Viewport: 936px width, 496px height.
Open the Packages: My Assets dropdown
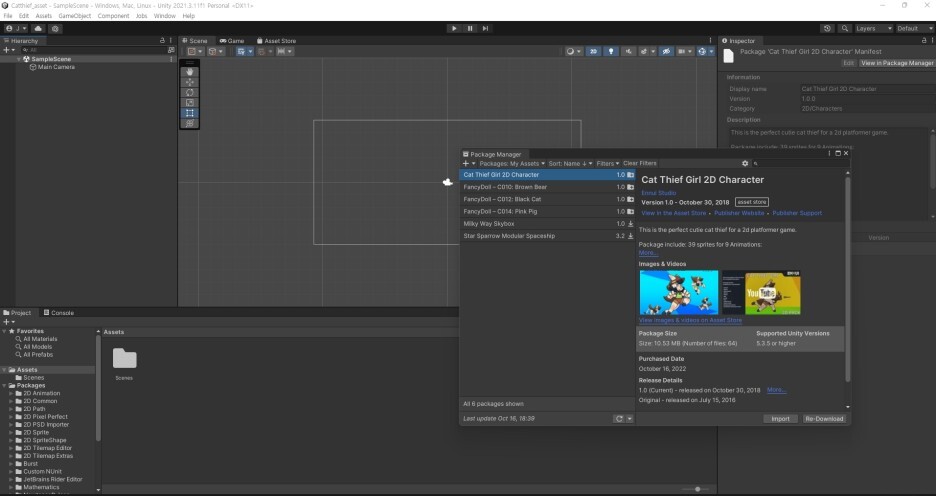click(x=512, y=164)
